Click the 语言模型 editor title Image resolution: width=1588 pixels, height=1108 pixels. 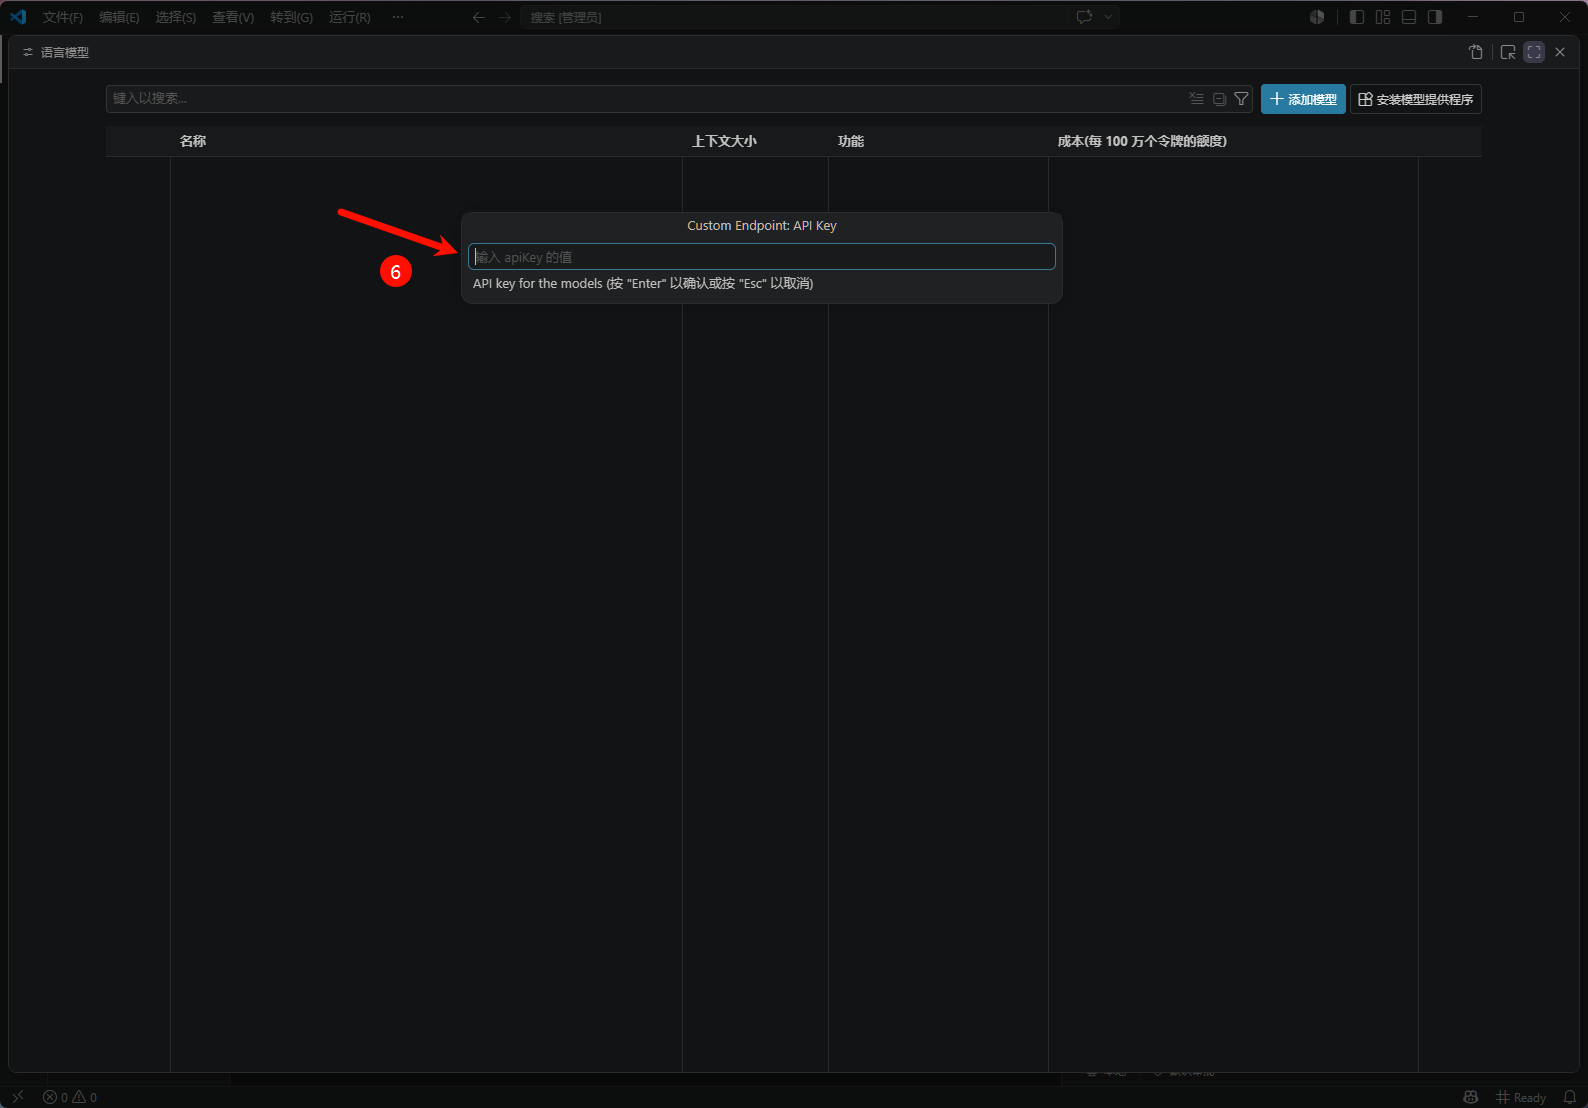[x=65, y=52]
